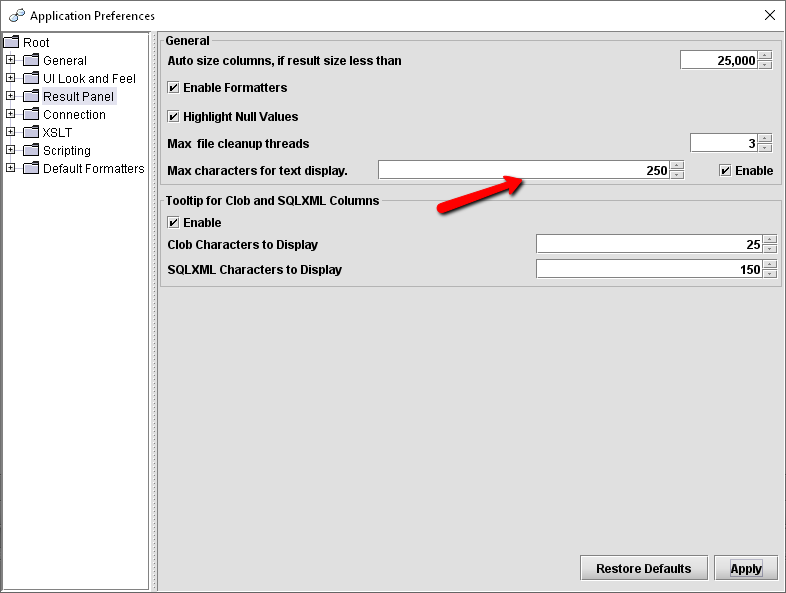Increase the auto size columns value

[765, 56]
